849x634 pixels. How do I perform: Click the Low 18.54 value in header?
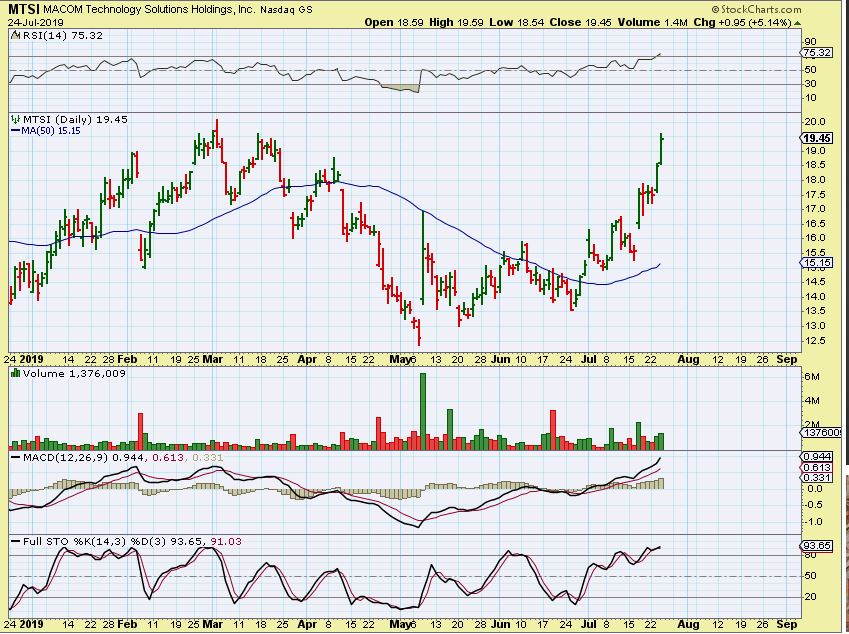[517, 22]
